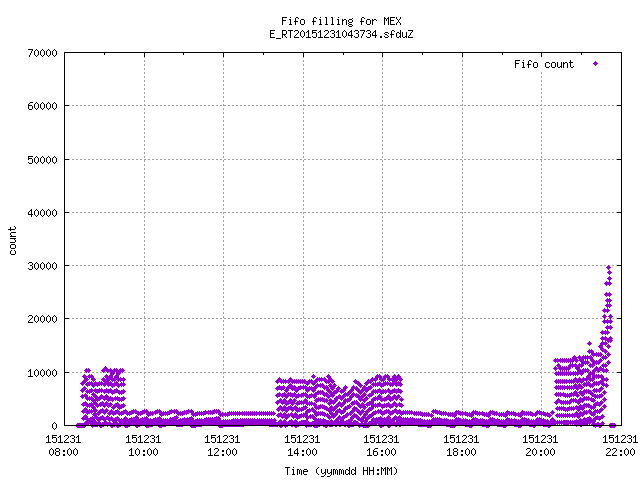Click the y-axis tick value 40000
Screen dimensions: 640x480
42,213
